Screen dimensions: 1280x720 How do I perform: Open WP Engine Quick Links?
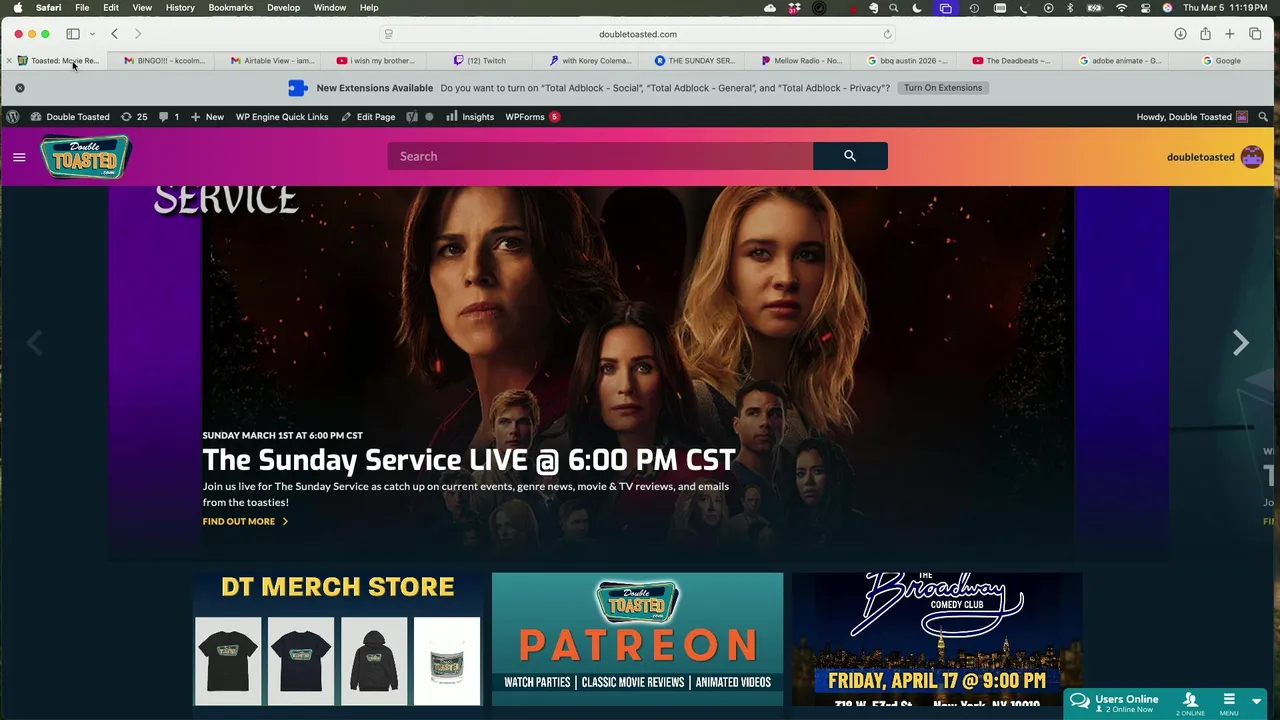[282, 117]
